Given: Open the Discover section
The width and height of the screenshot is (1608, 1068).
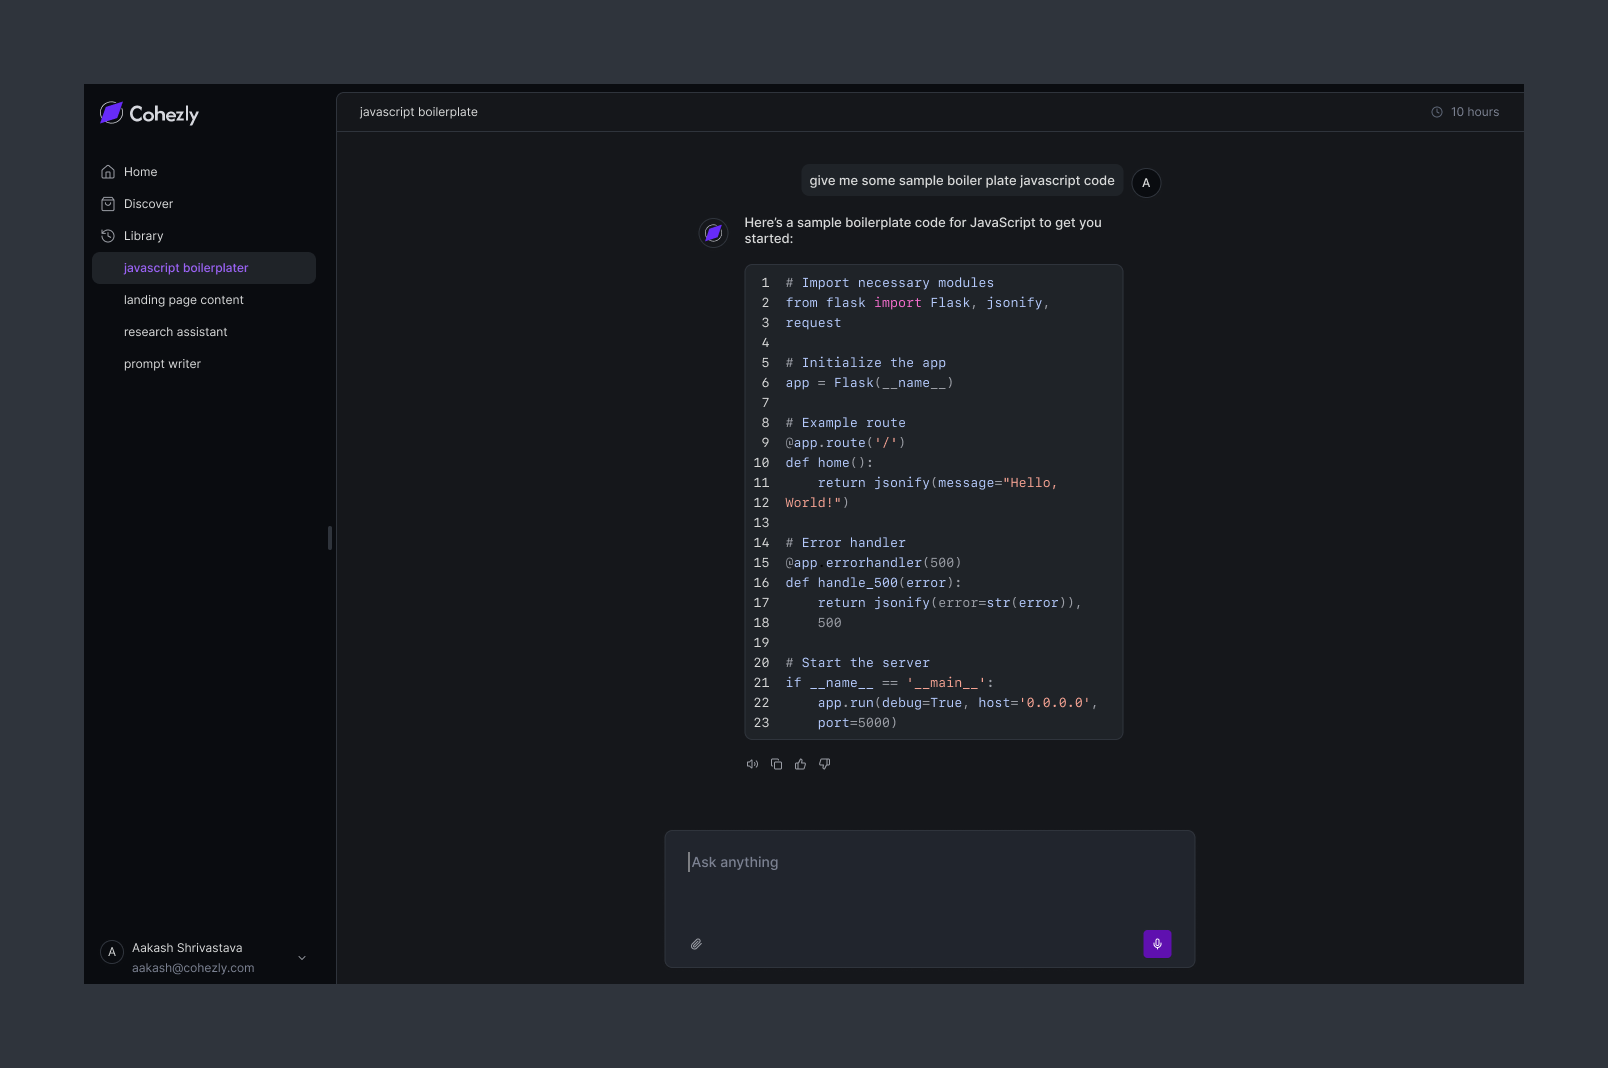Looking at the screenshot, I should pos(148,204).
